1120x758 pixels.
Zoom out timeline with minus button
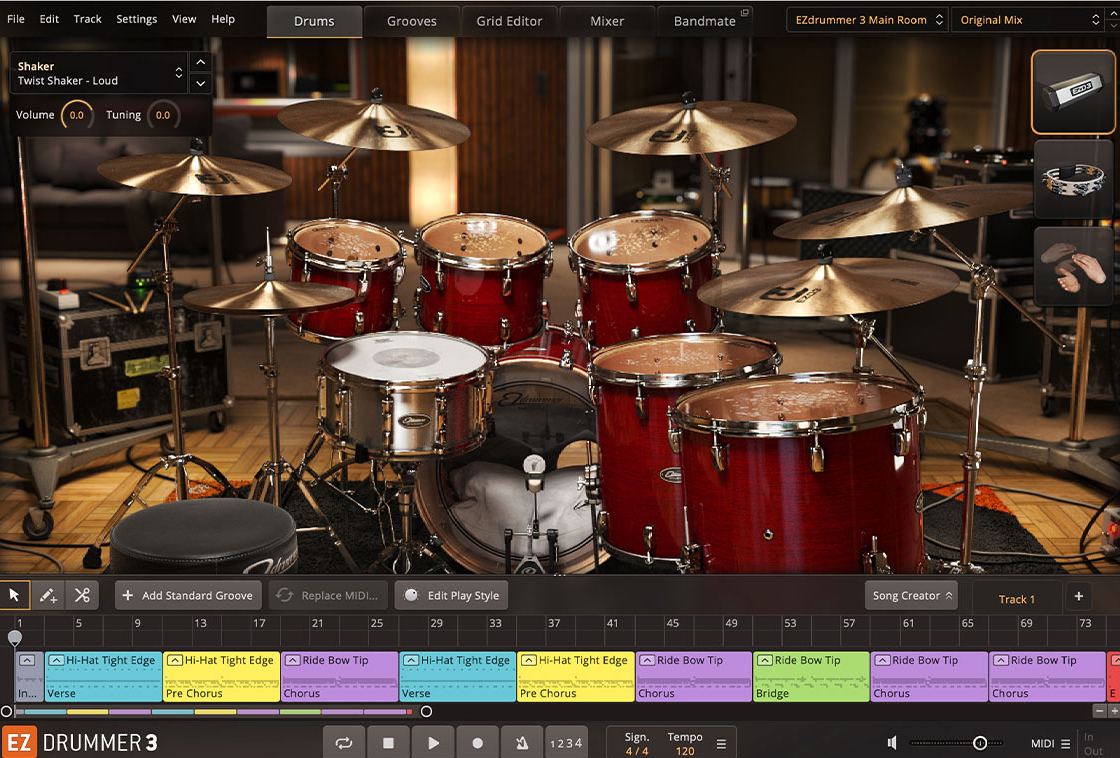(x=1100, y=711)
